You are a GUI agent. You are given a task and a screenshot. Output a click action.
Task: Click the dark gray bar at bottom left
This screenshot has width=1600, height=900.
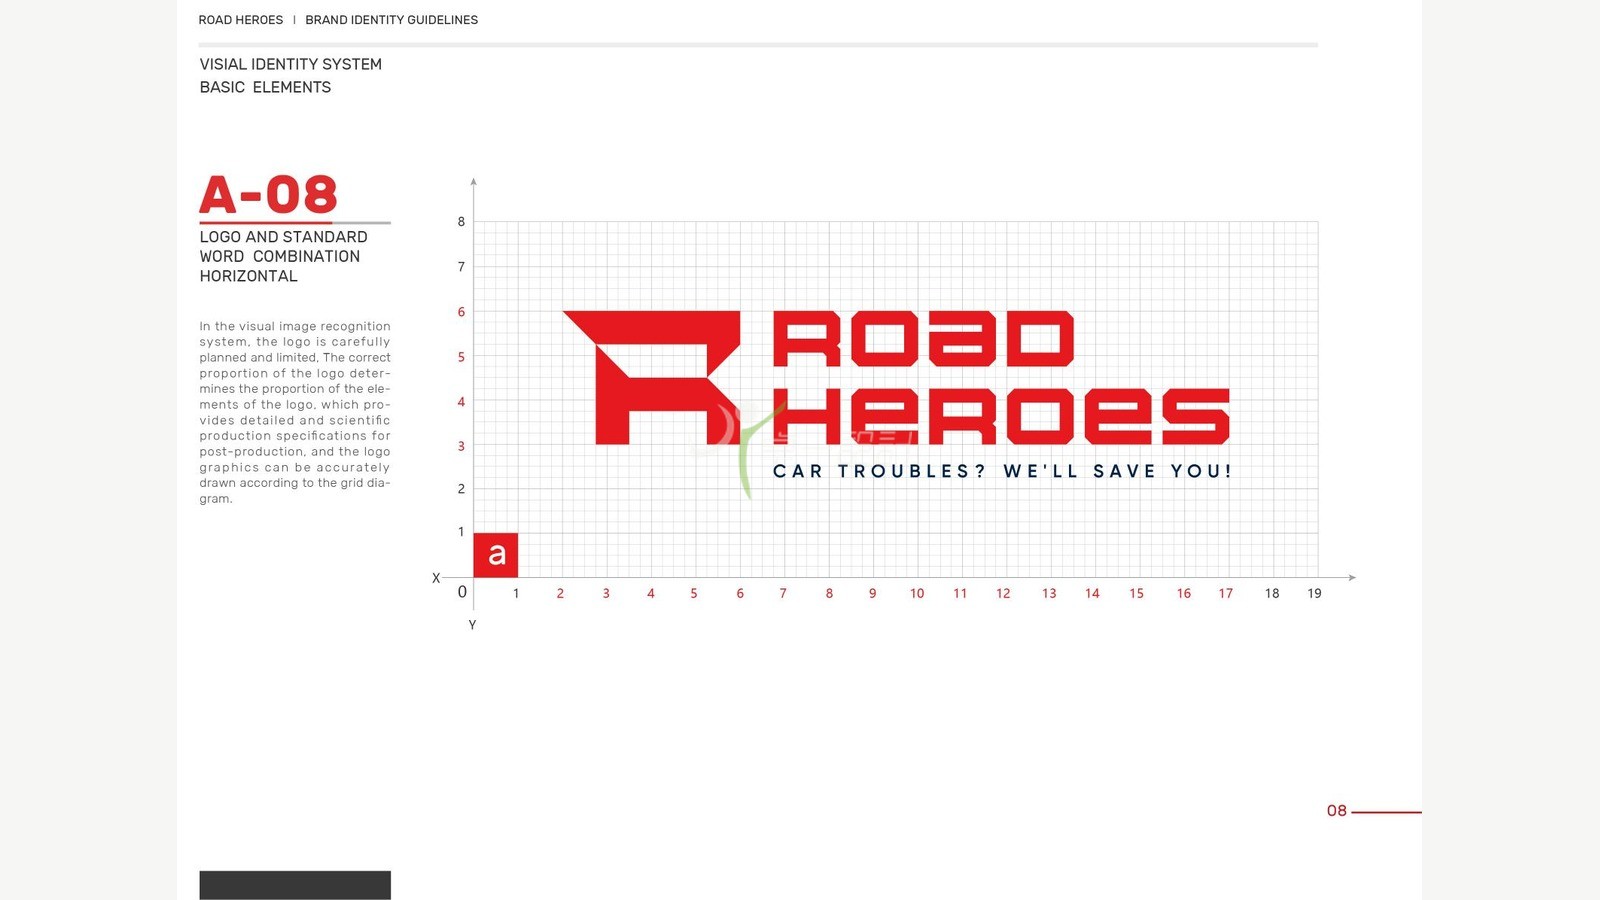(x=295, y=885)
